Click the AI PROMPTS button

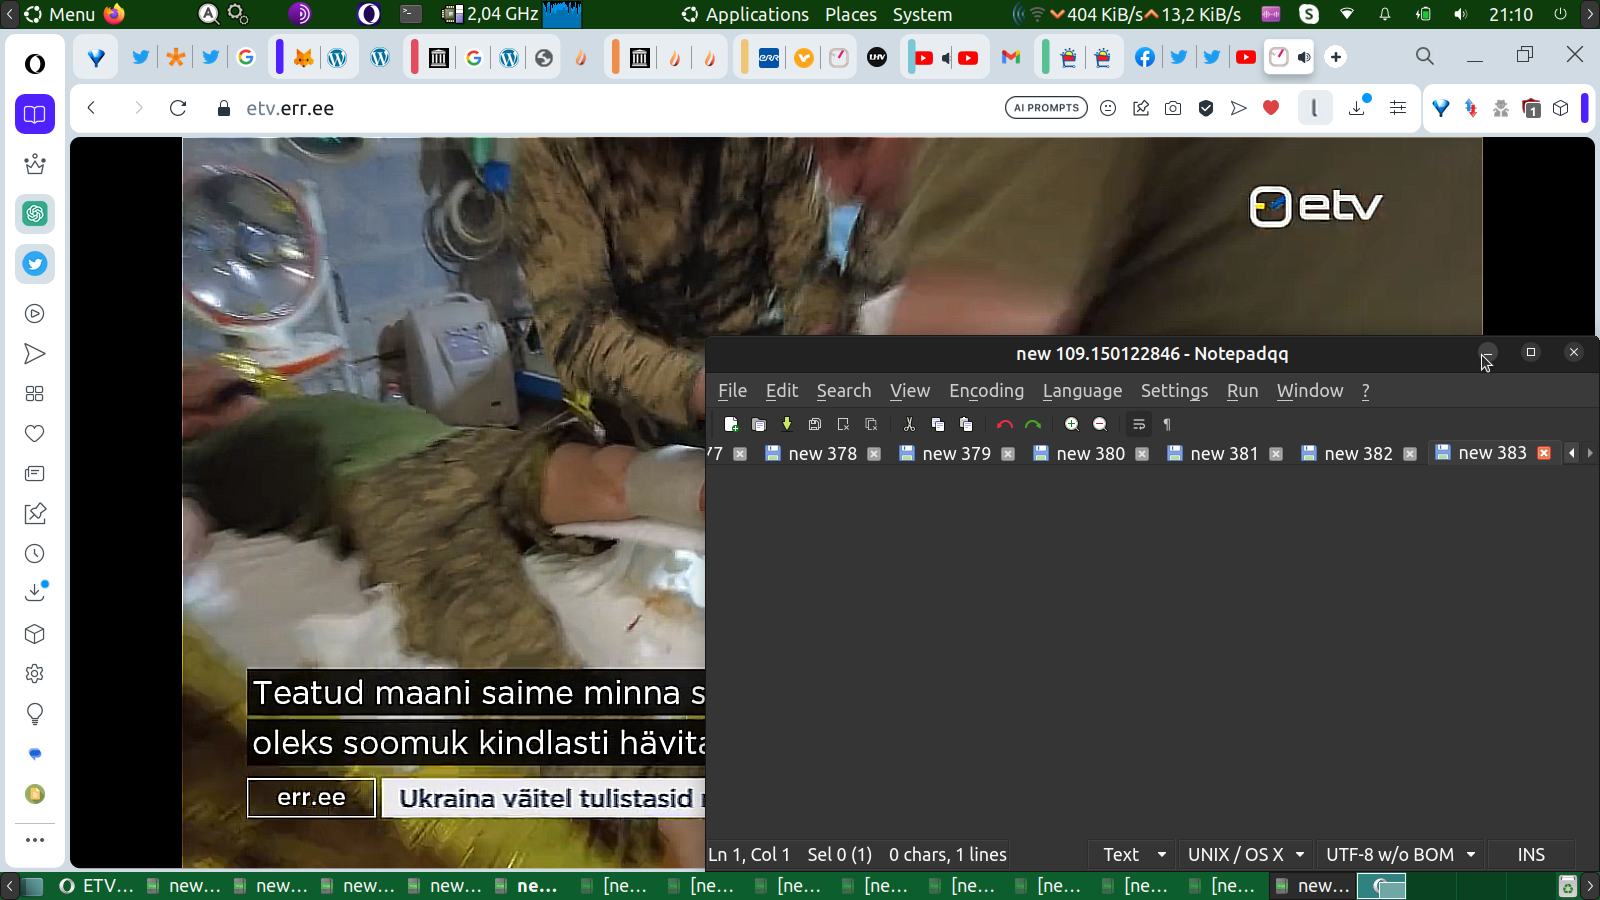(x=1046, y=108)
